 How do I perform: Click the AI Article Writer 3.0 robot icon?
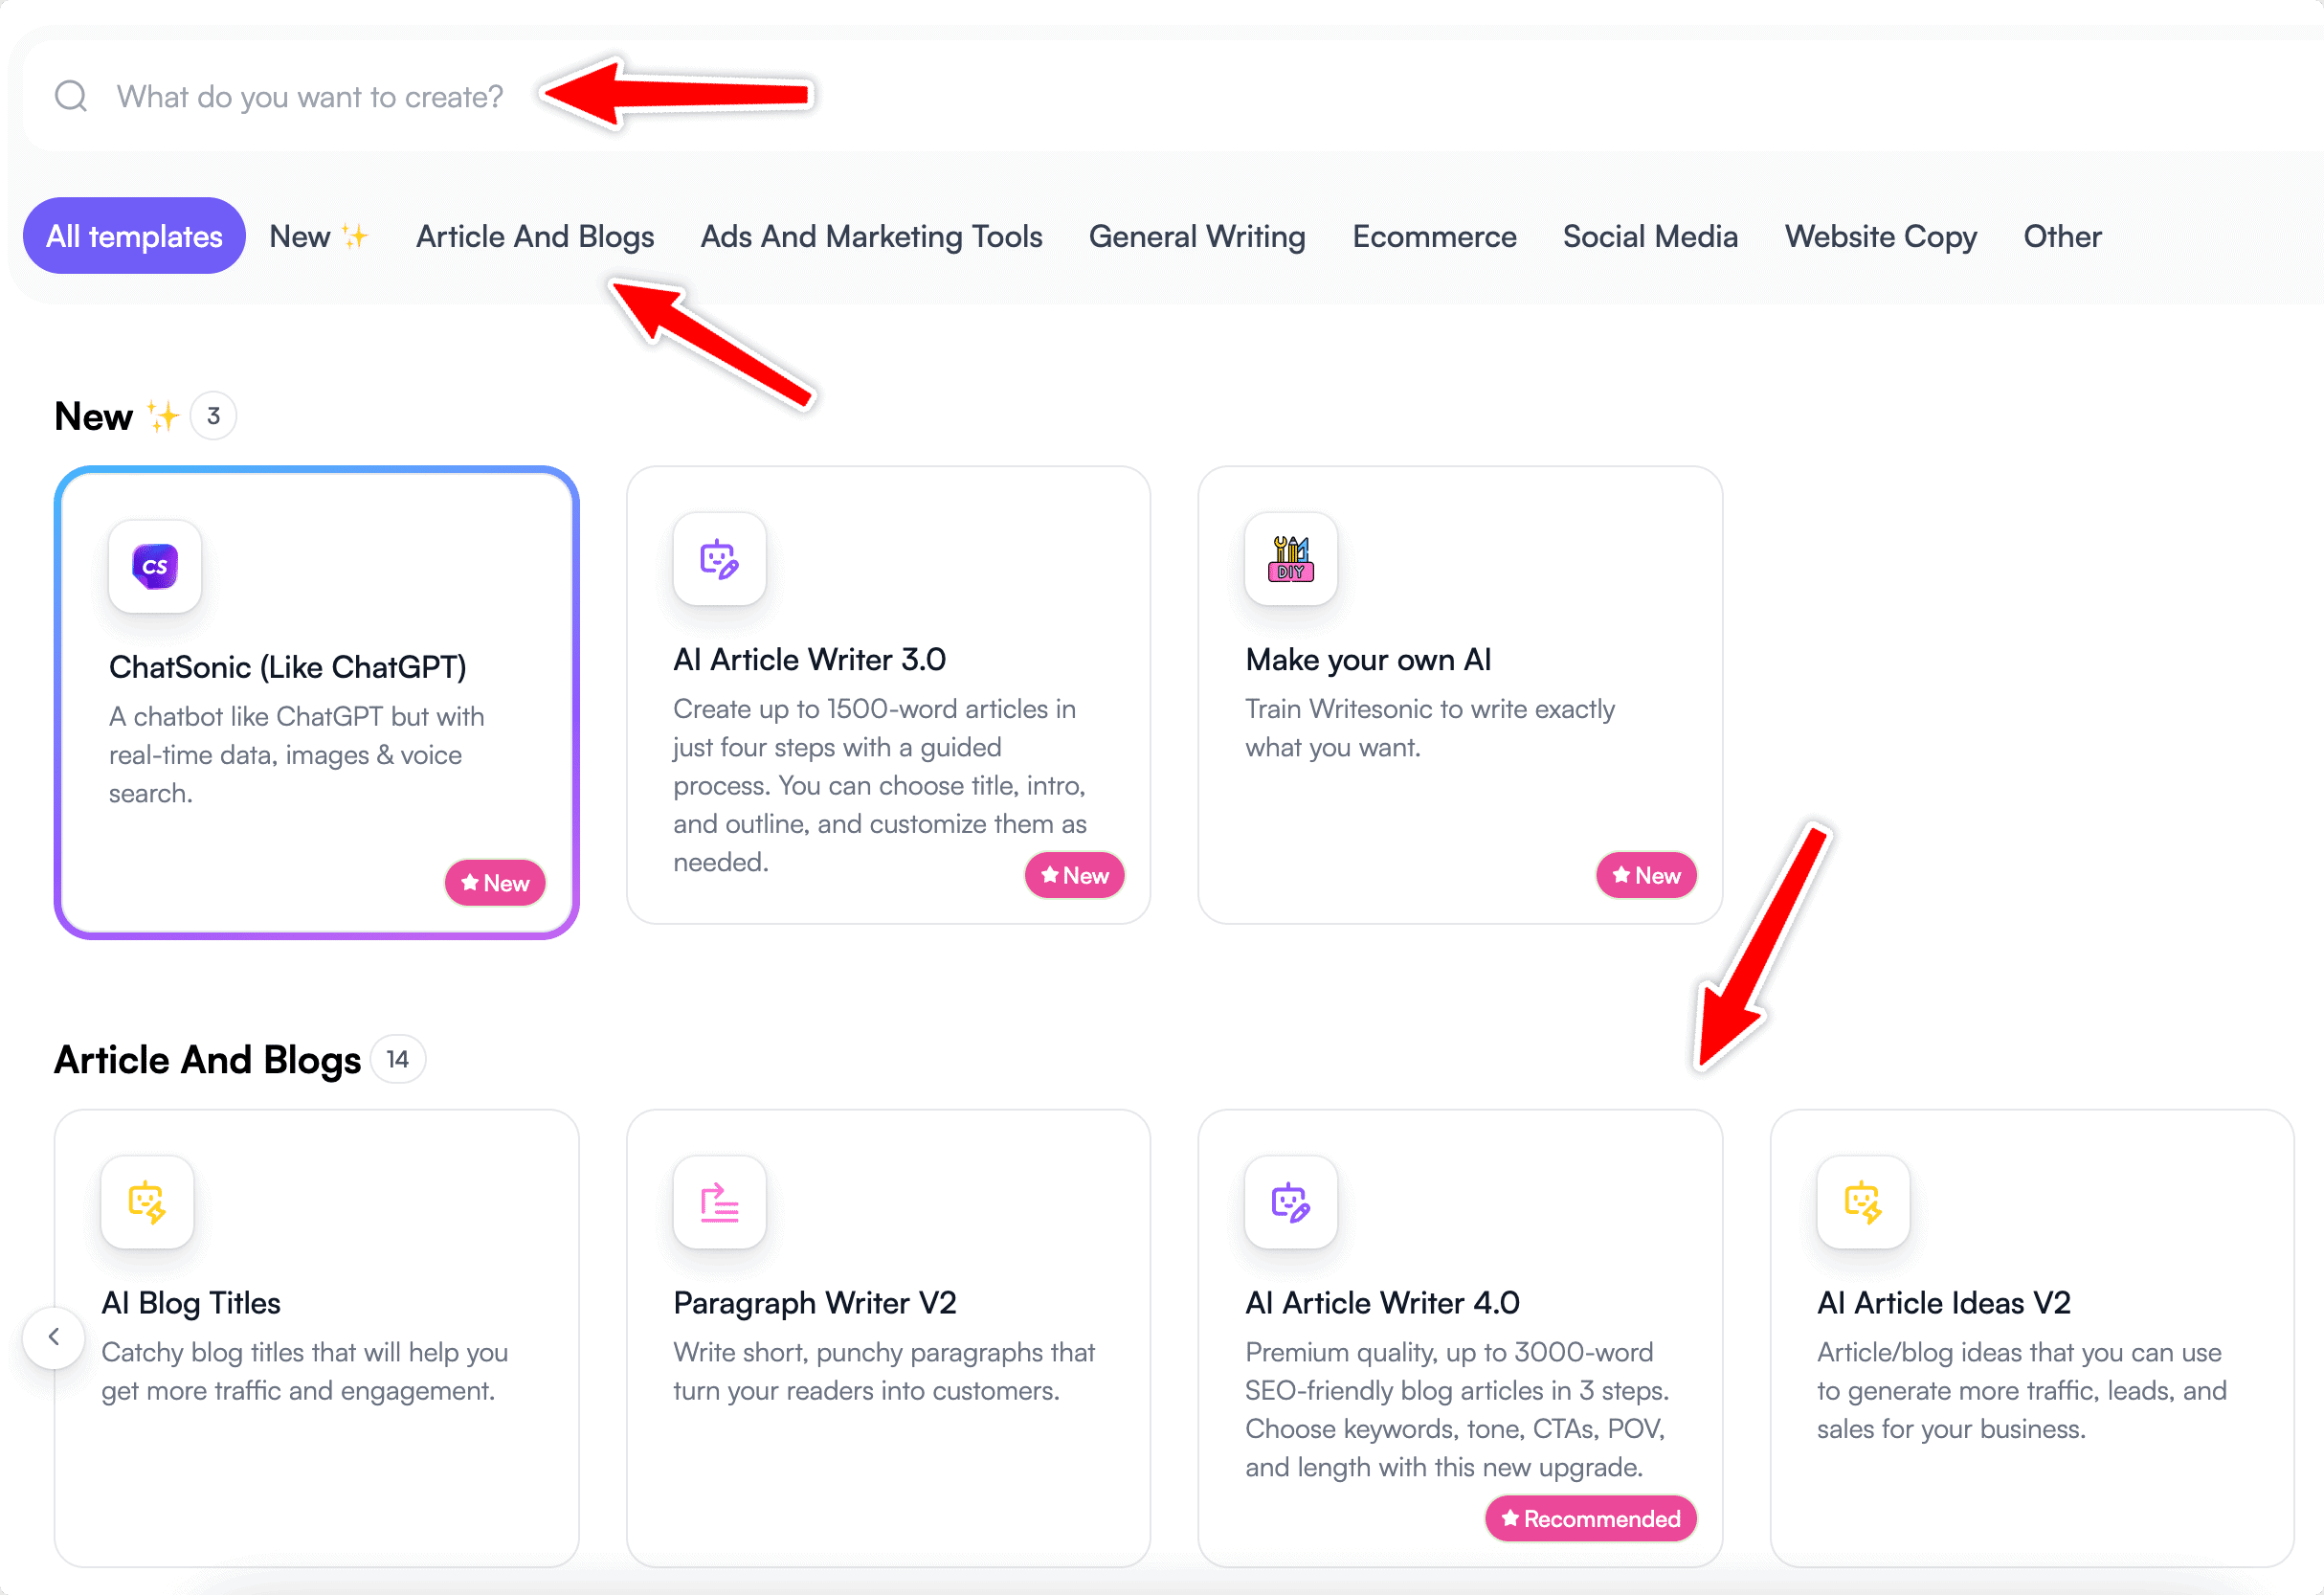[x=719, y=559]
